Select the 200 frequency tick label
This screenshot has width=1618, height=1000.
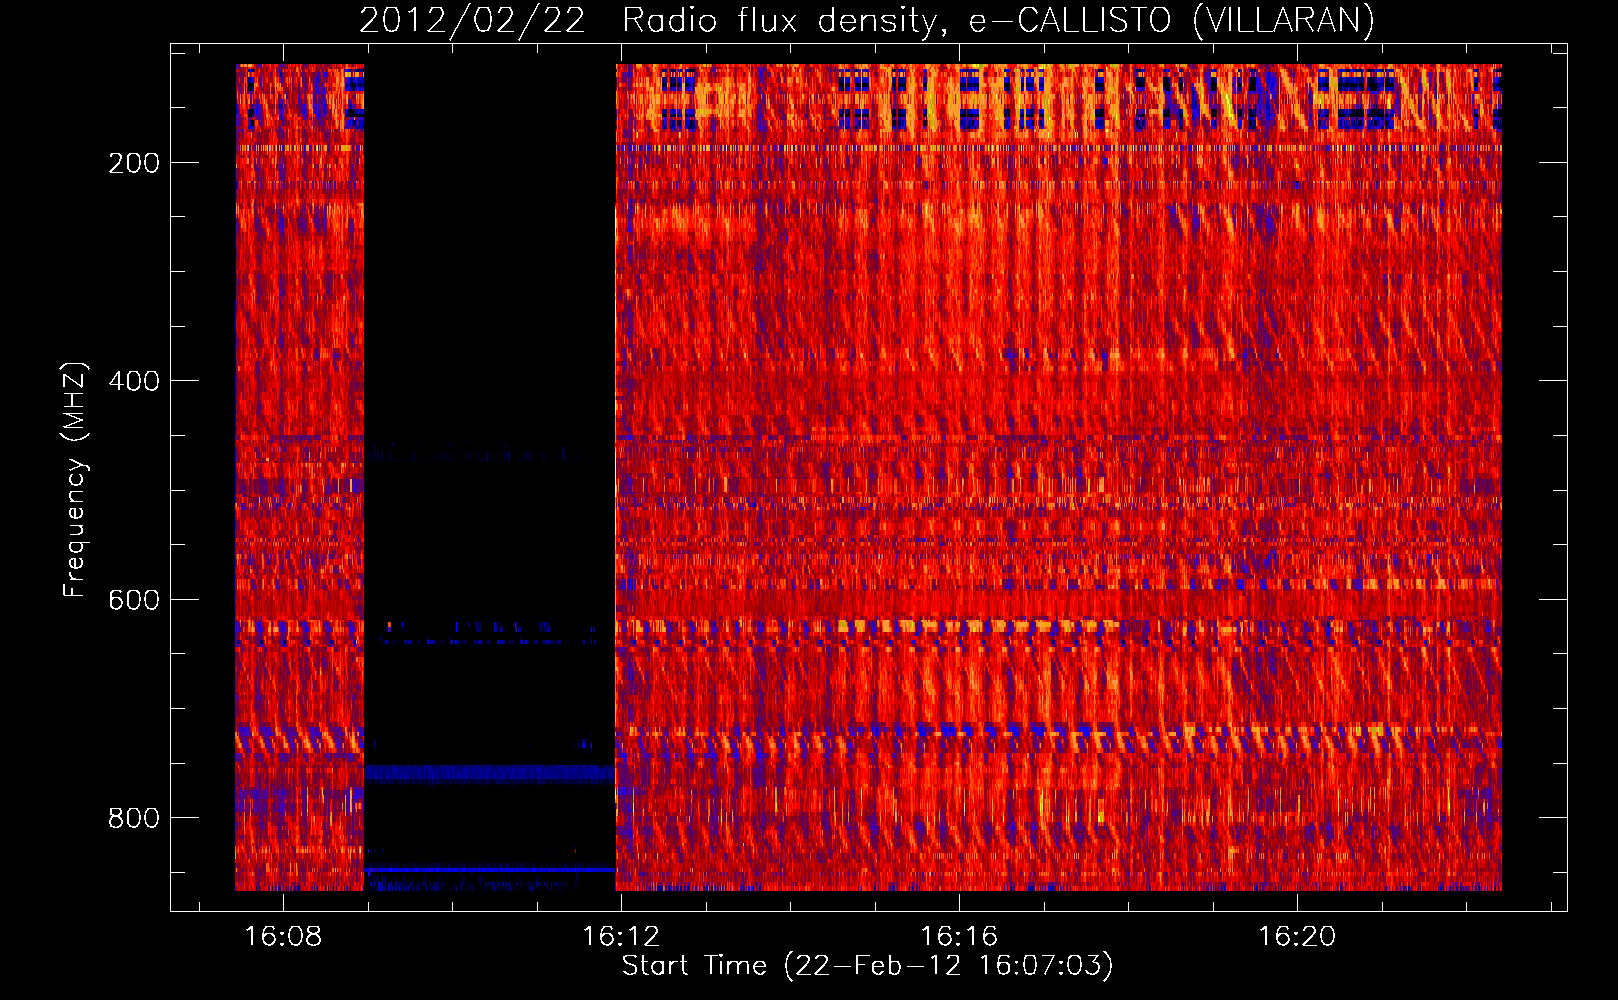click(x=134, y=163)
